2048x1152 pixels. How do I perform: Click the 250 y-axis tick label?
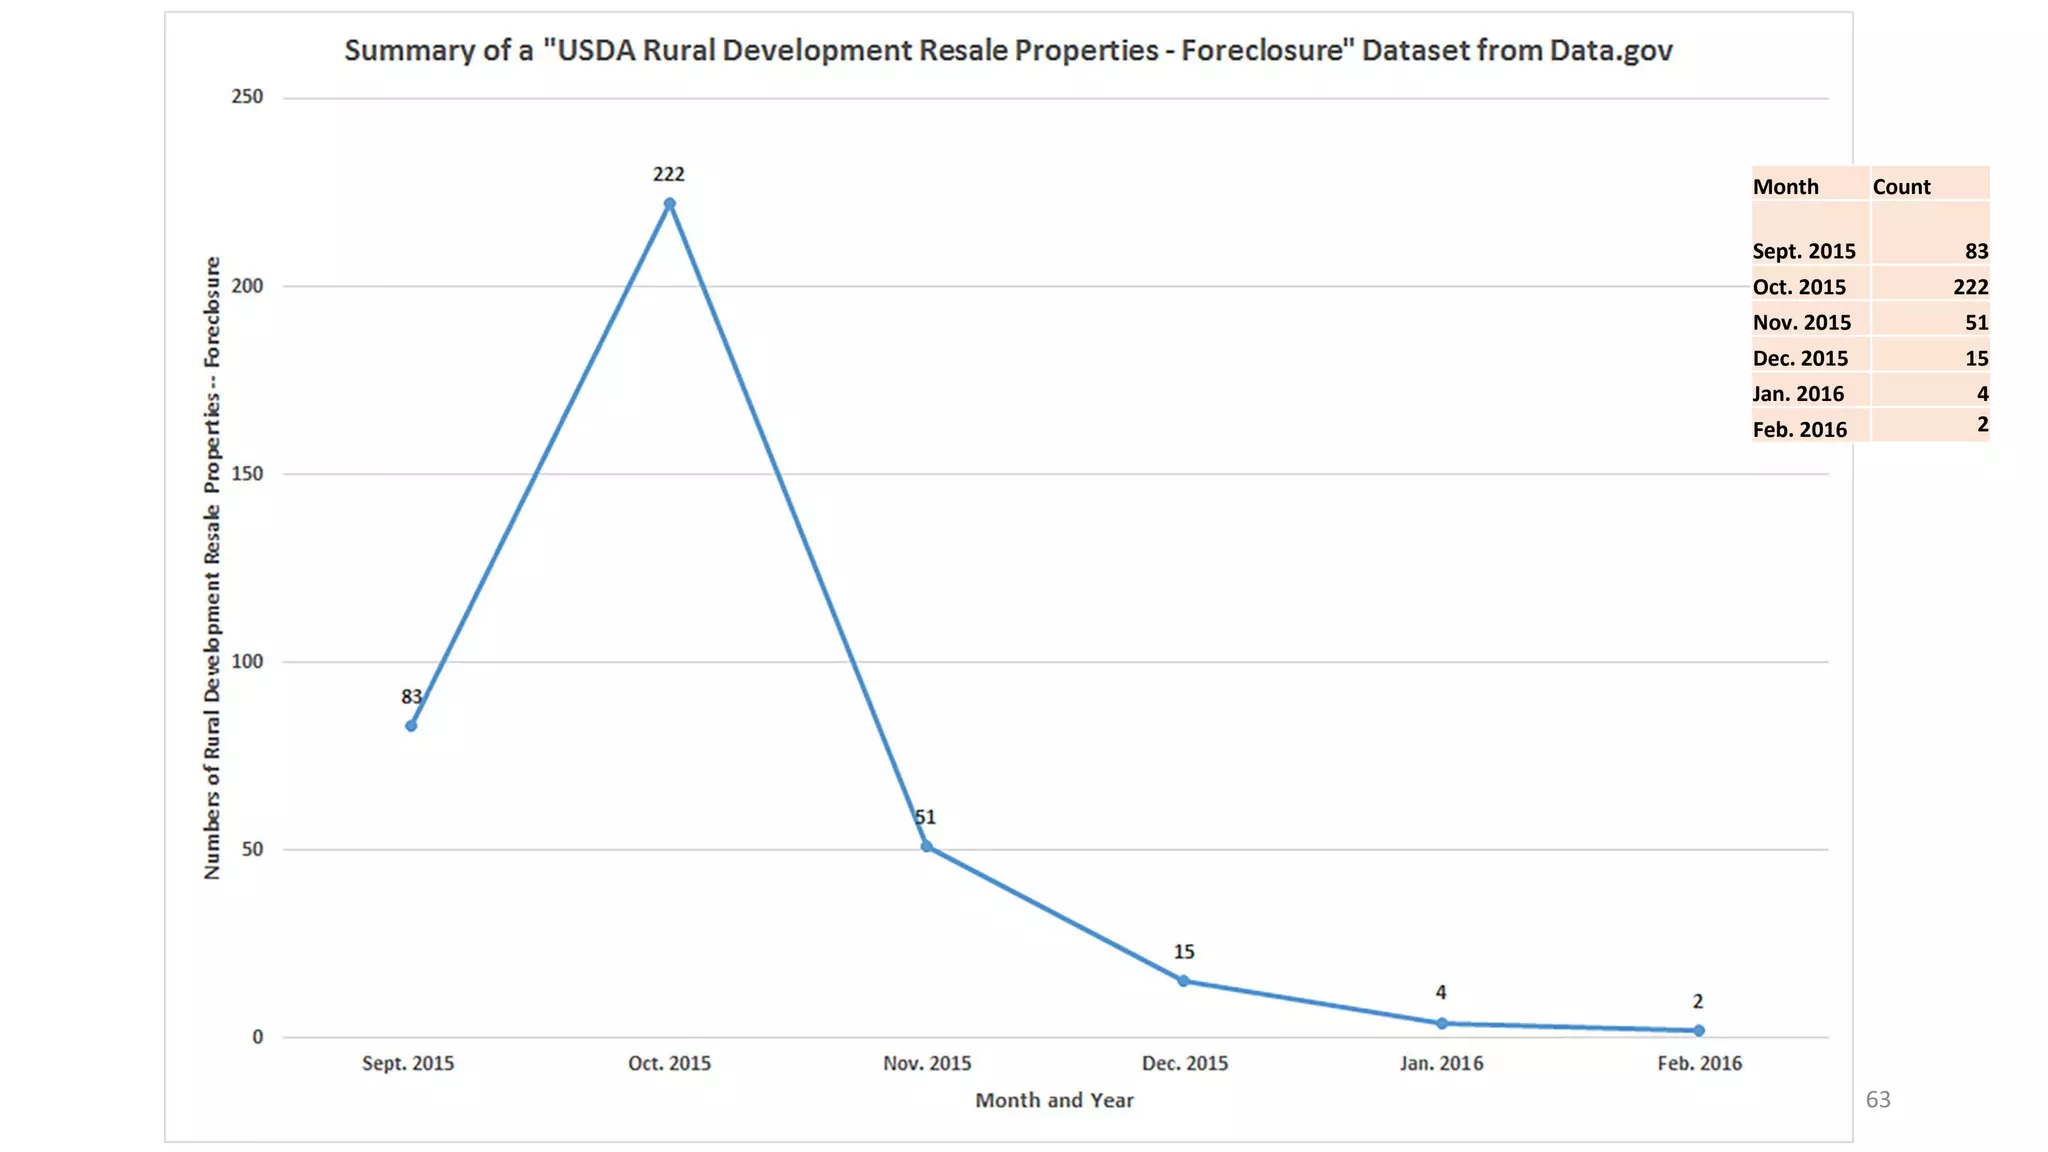(247, 97)
